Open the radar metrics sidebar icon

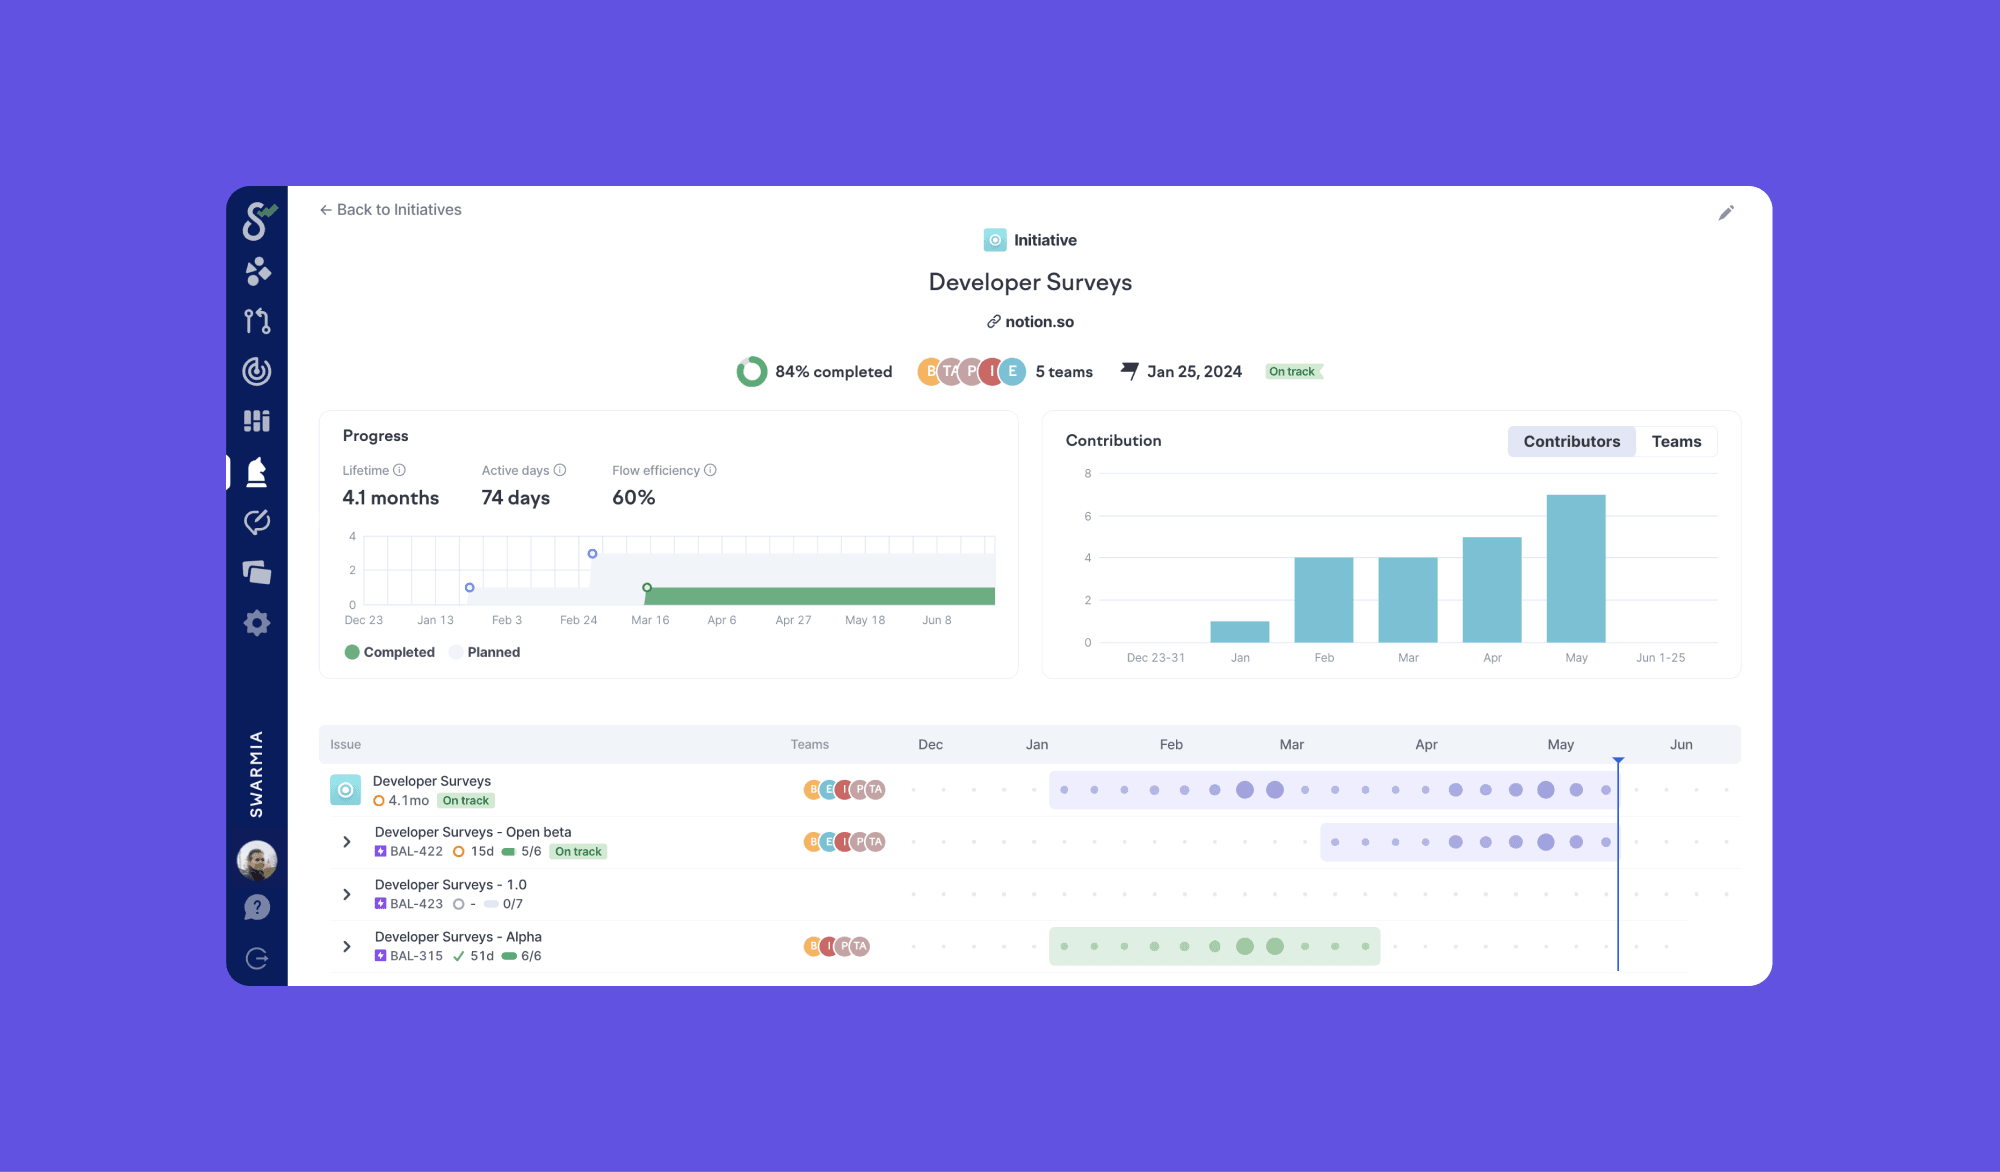click(257, 371)
